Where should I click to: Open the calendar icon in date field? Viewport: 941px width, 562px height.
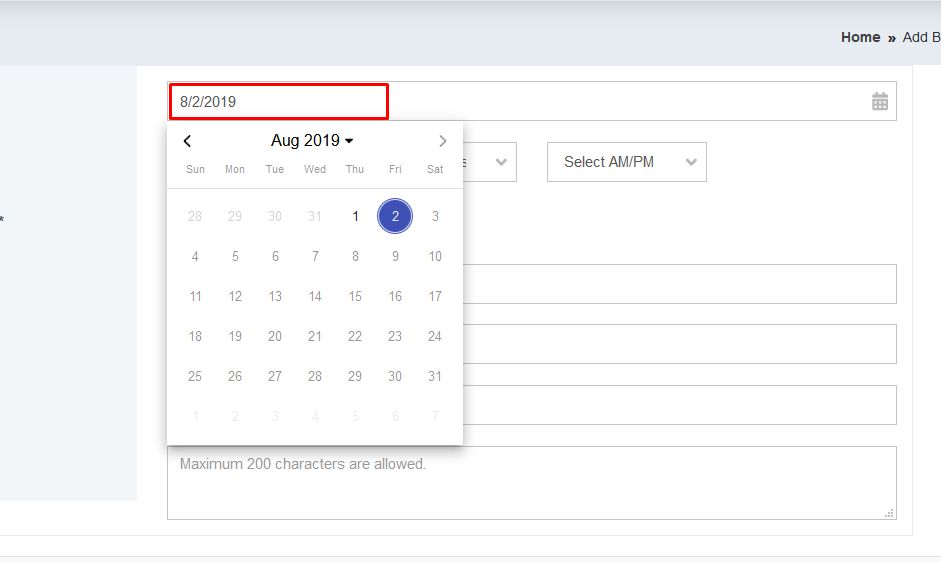(x=880, y=101)
